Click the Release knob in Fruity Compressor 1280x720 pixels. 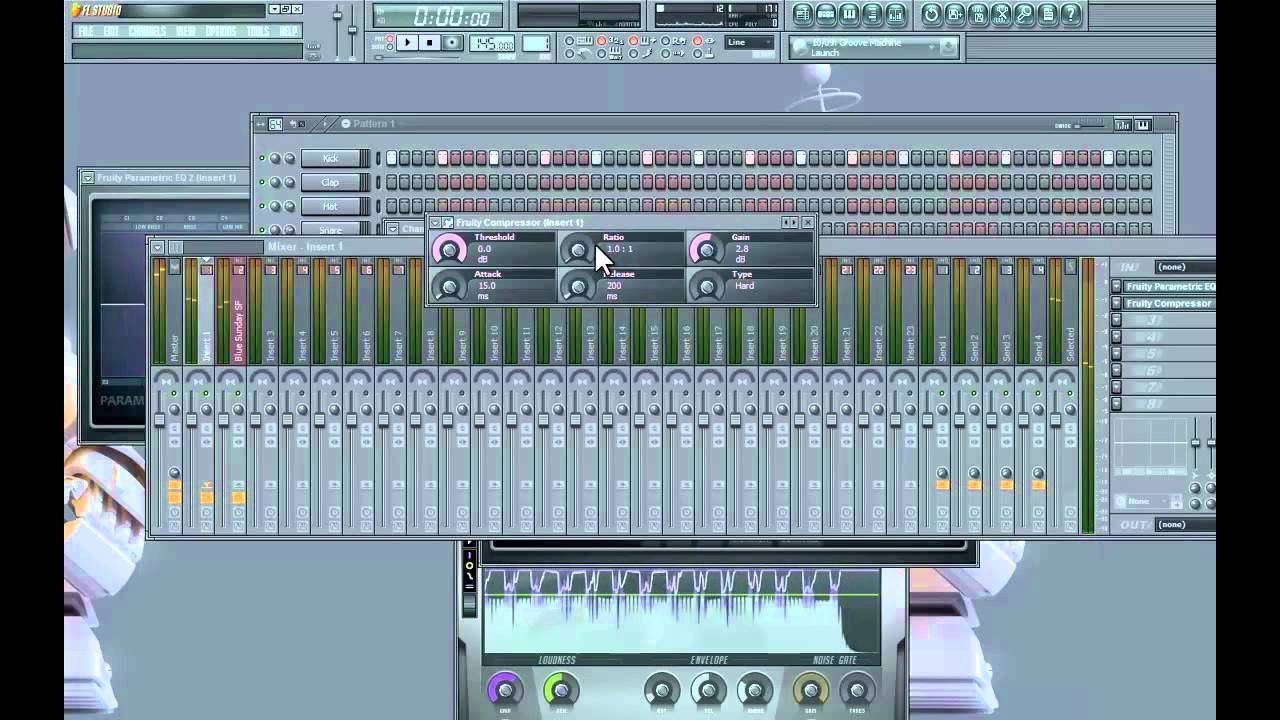577,288
